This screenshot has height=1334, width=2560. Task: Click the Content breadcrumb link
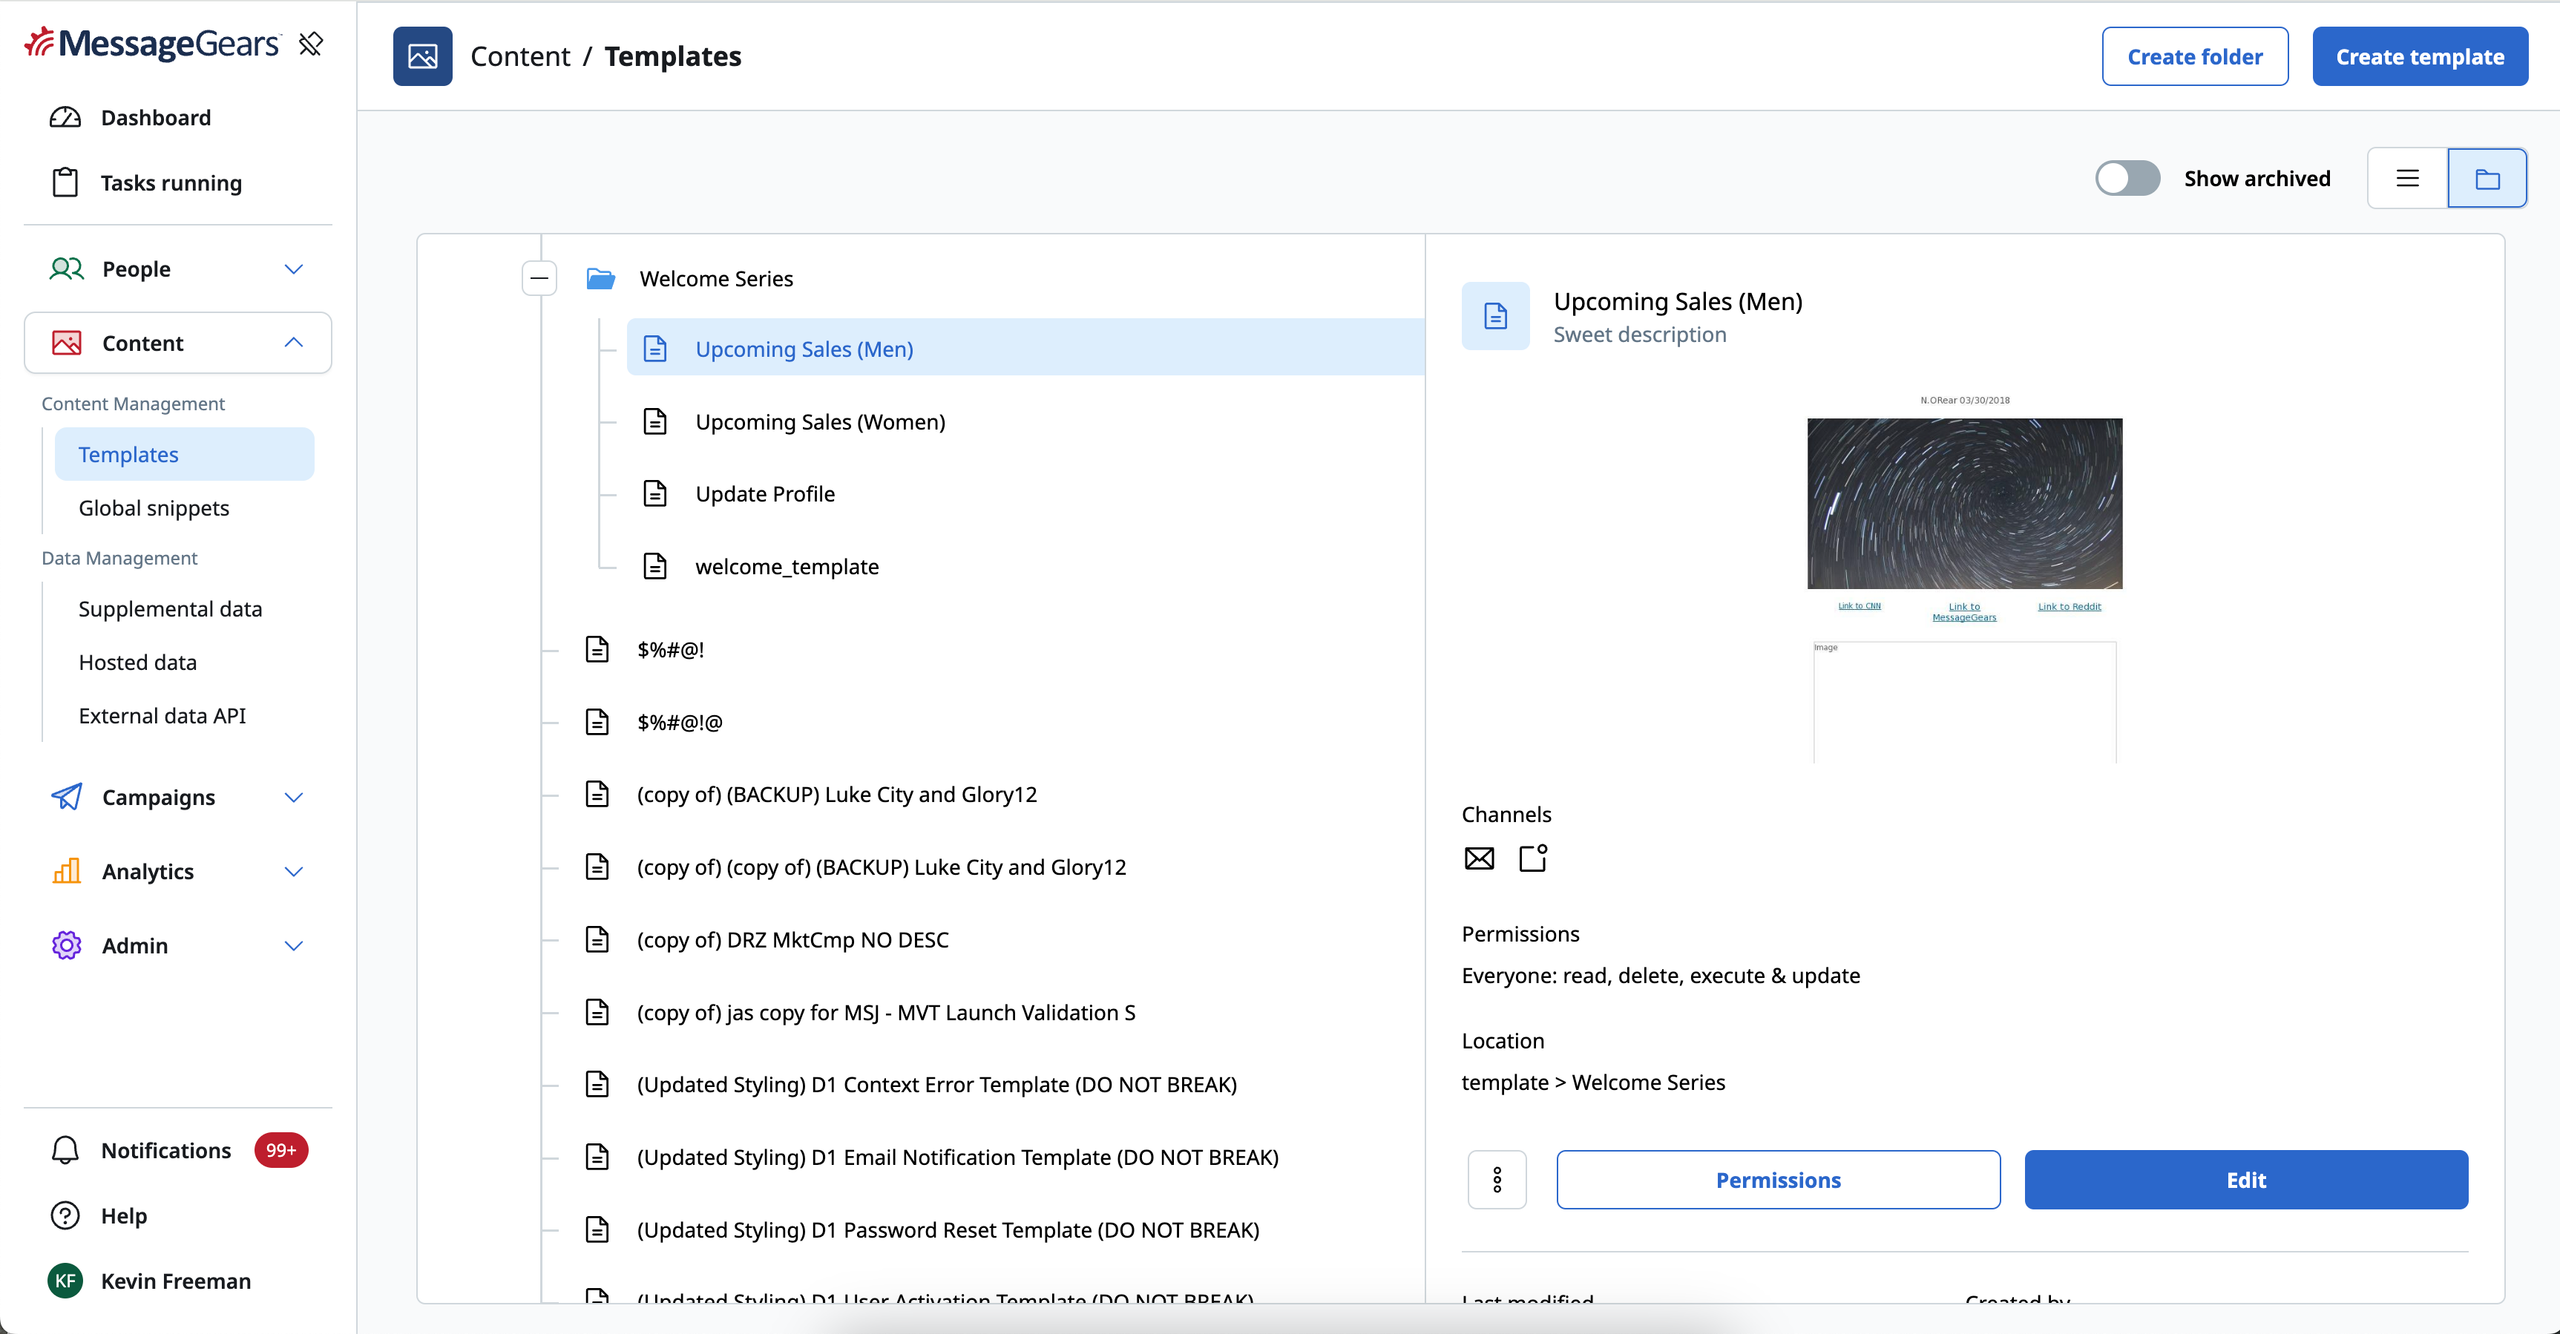click(520, 56)
